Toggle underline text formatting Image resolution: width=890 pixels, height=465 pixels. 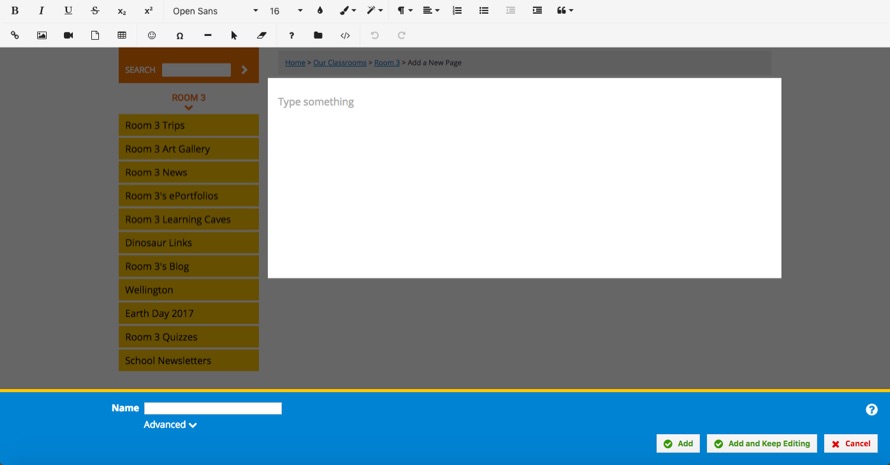pyautogui.click(x=68, y=11)
